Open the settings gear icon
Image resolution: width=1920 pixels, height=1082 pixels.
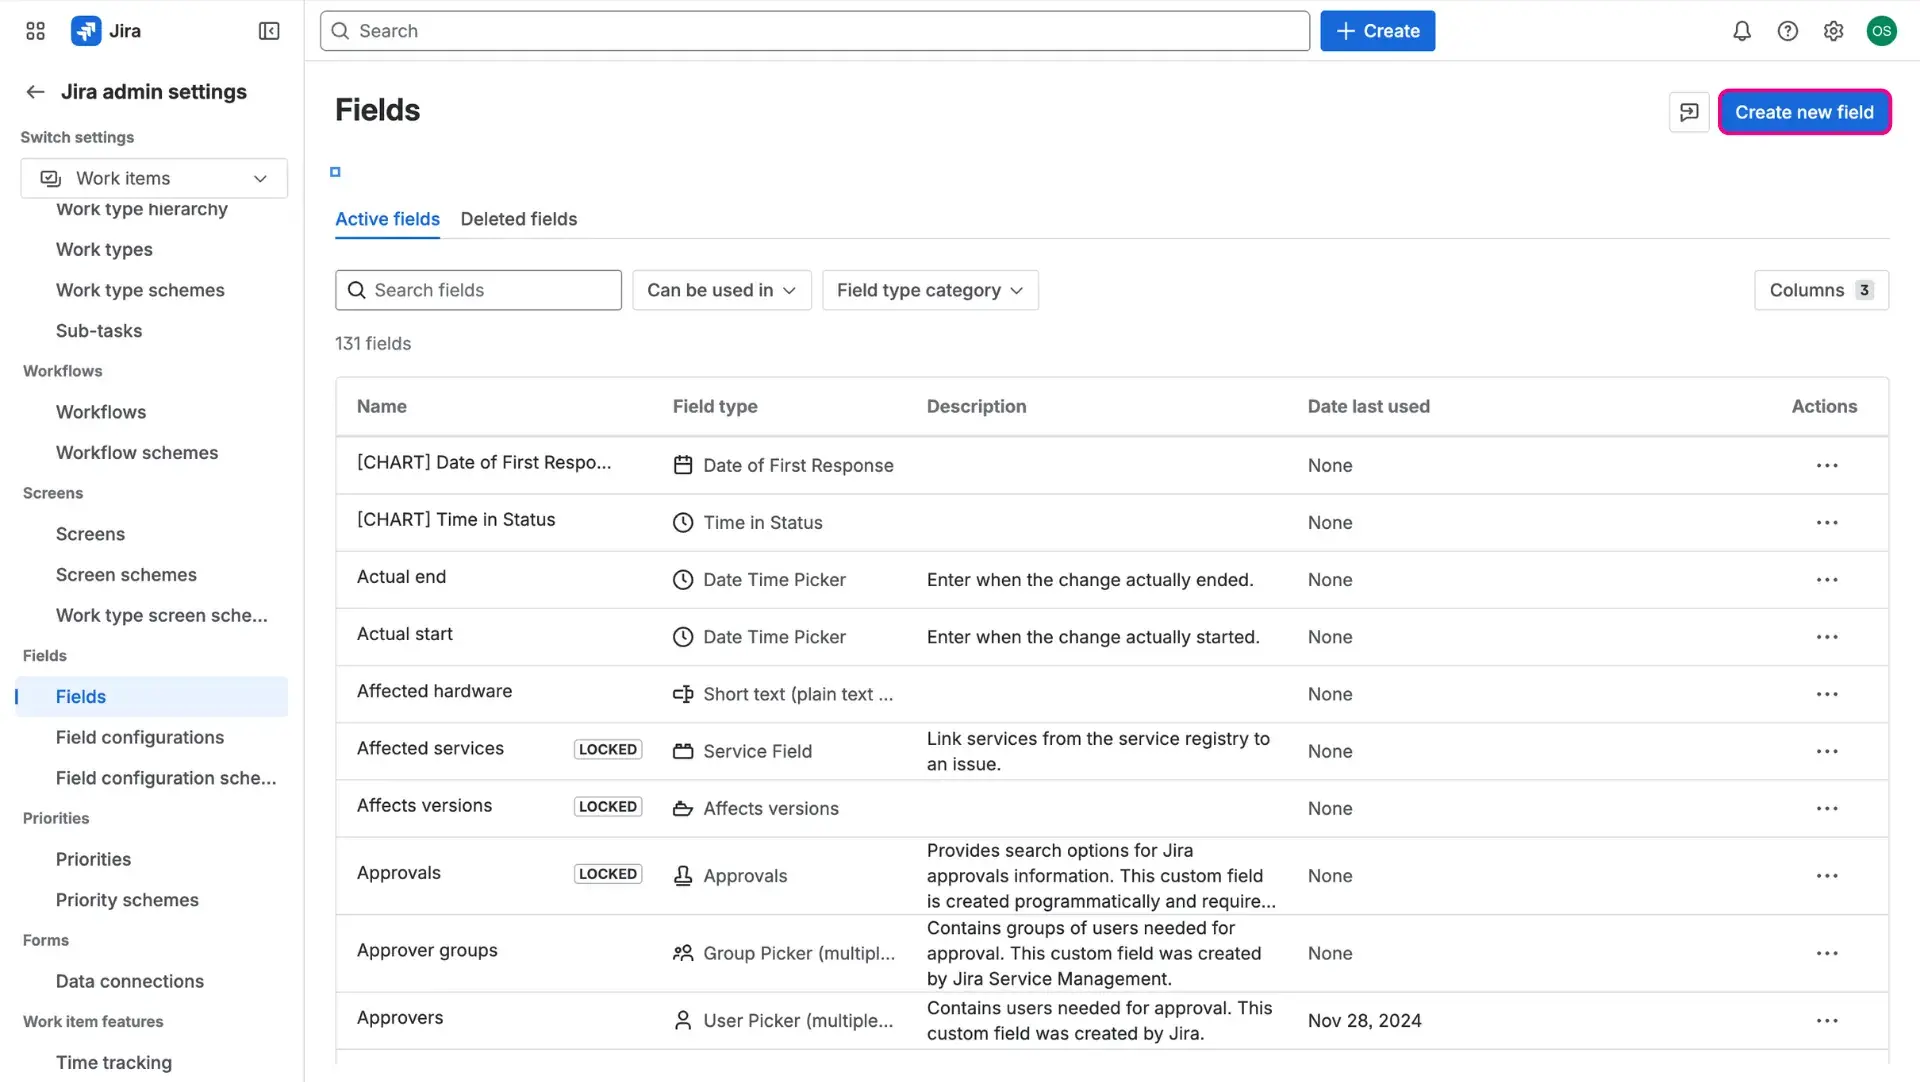point(1833,31)
